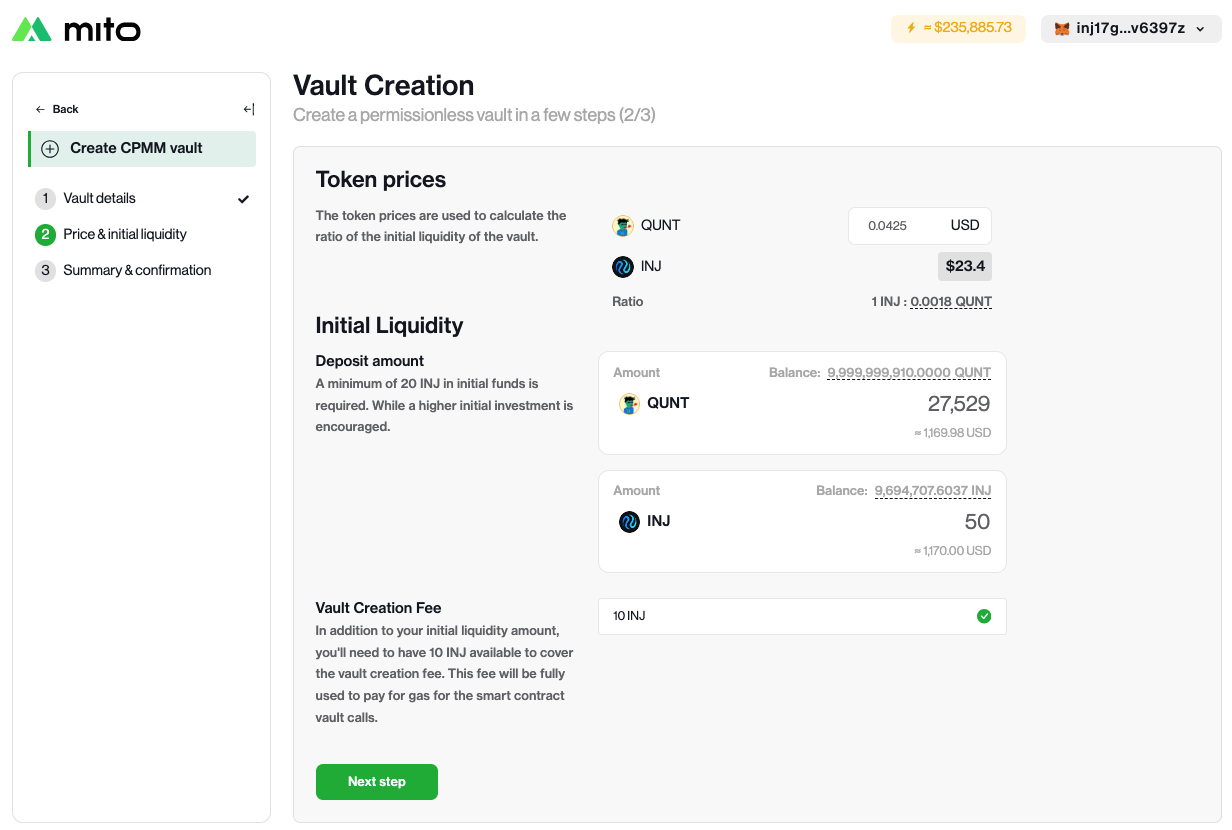Viewport: 1232px width, 830px height.
Task: Click the QUNT token icon in Token prices
Action: click(623, 226)
